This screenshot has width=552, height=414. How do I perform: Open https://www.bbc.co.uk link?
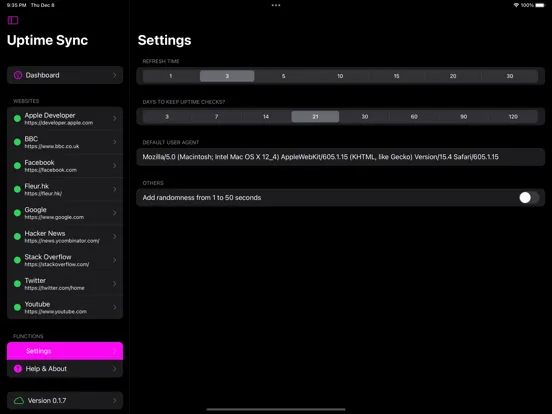52,146
